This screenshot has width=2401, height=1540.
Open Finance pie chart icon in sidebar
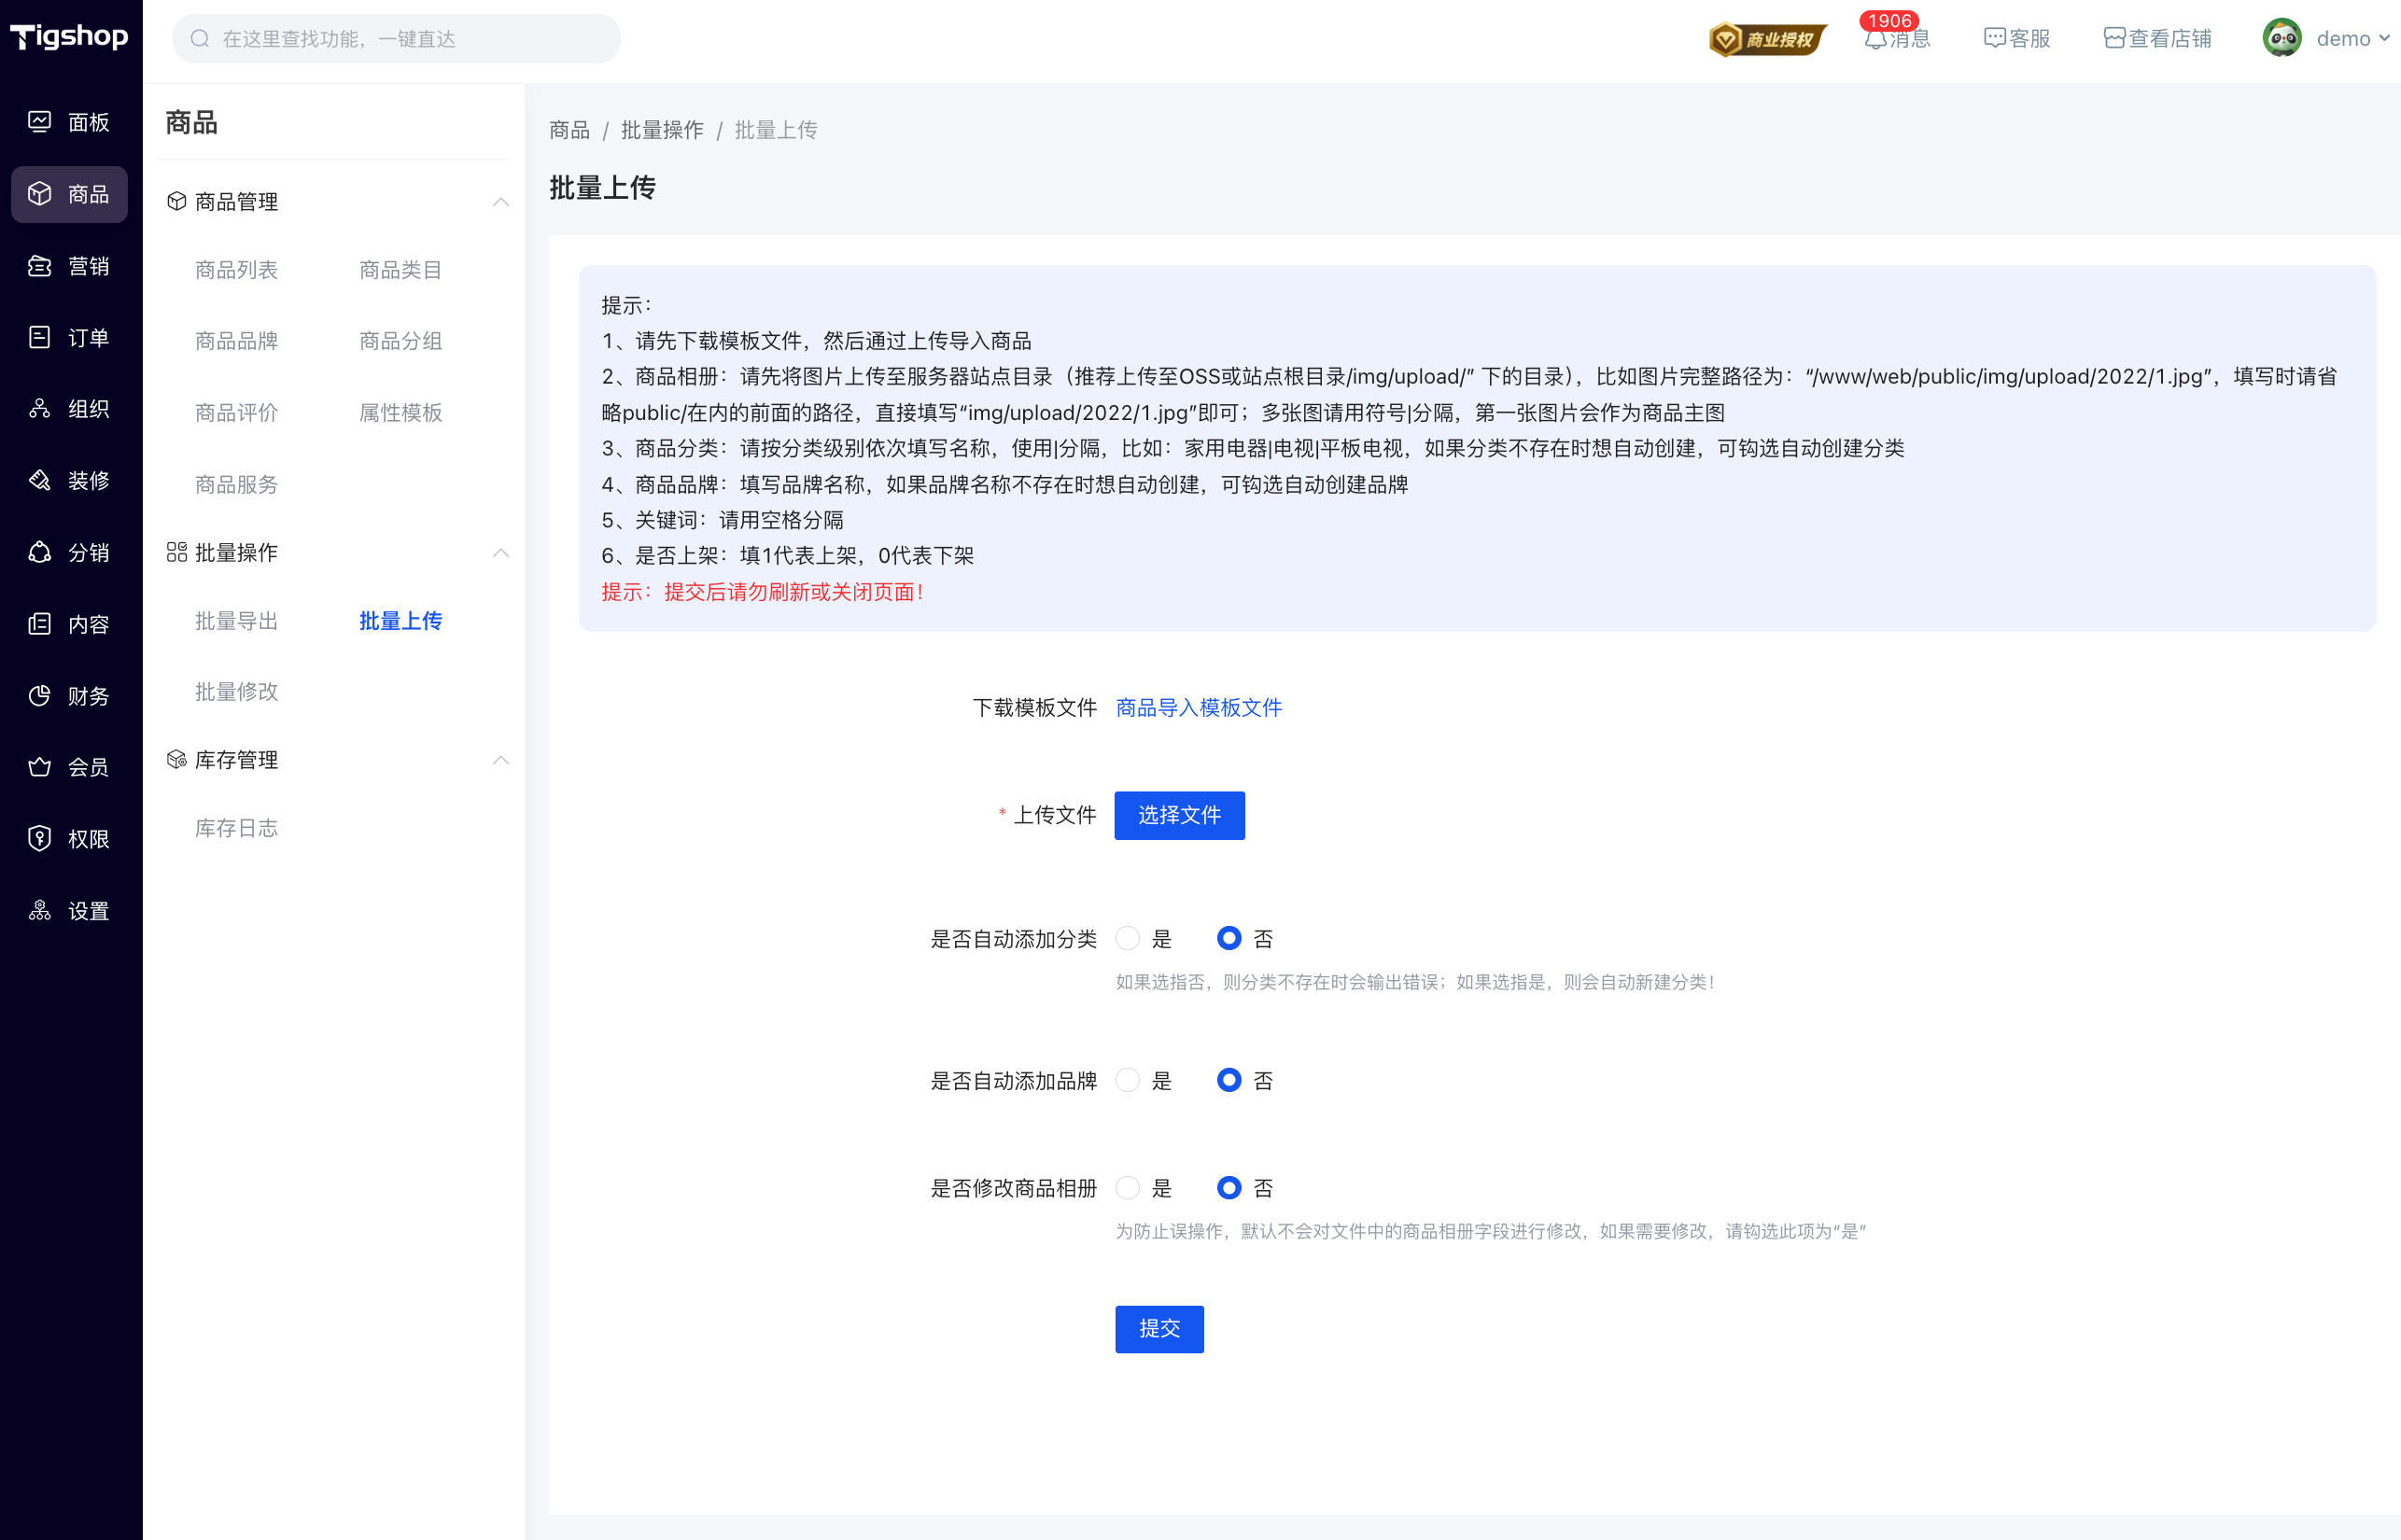coord(40,696)
